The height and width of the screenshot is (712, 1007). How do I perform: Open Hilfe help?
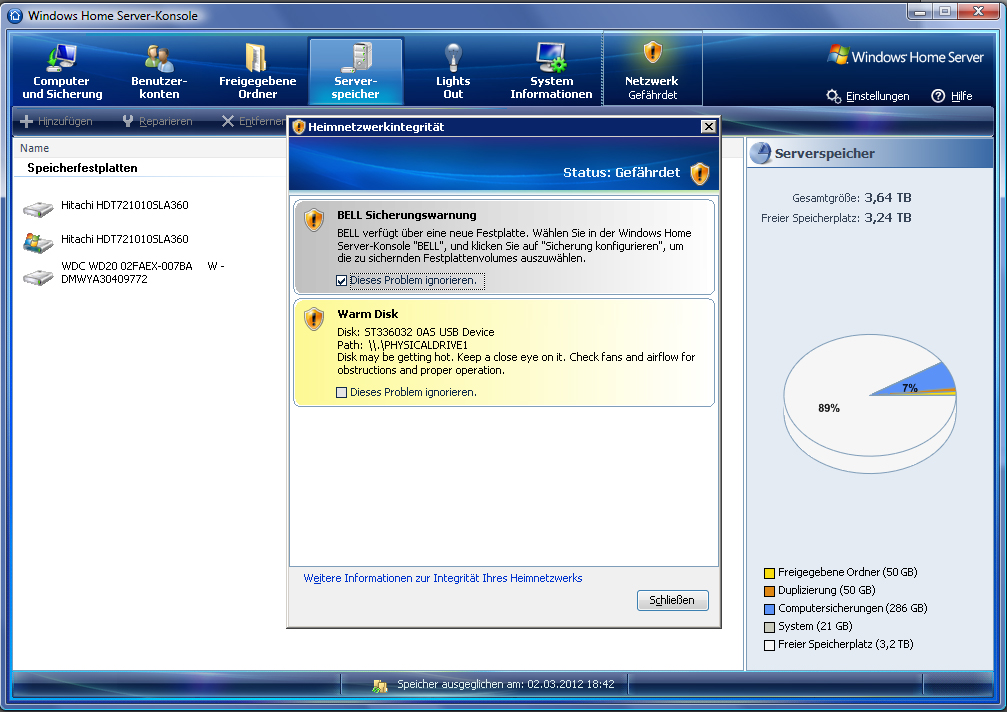(952, 96)
